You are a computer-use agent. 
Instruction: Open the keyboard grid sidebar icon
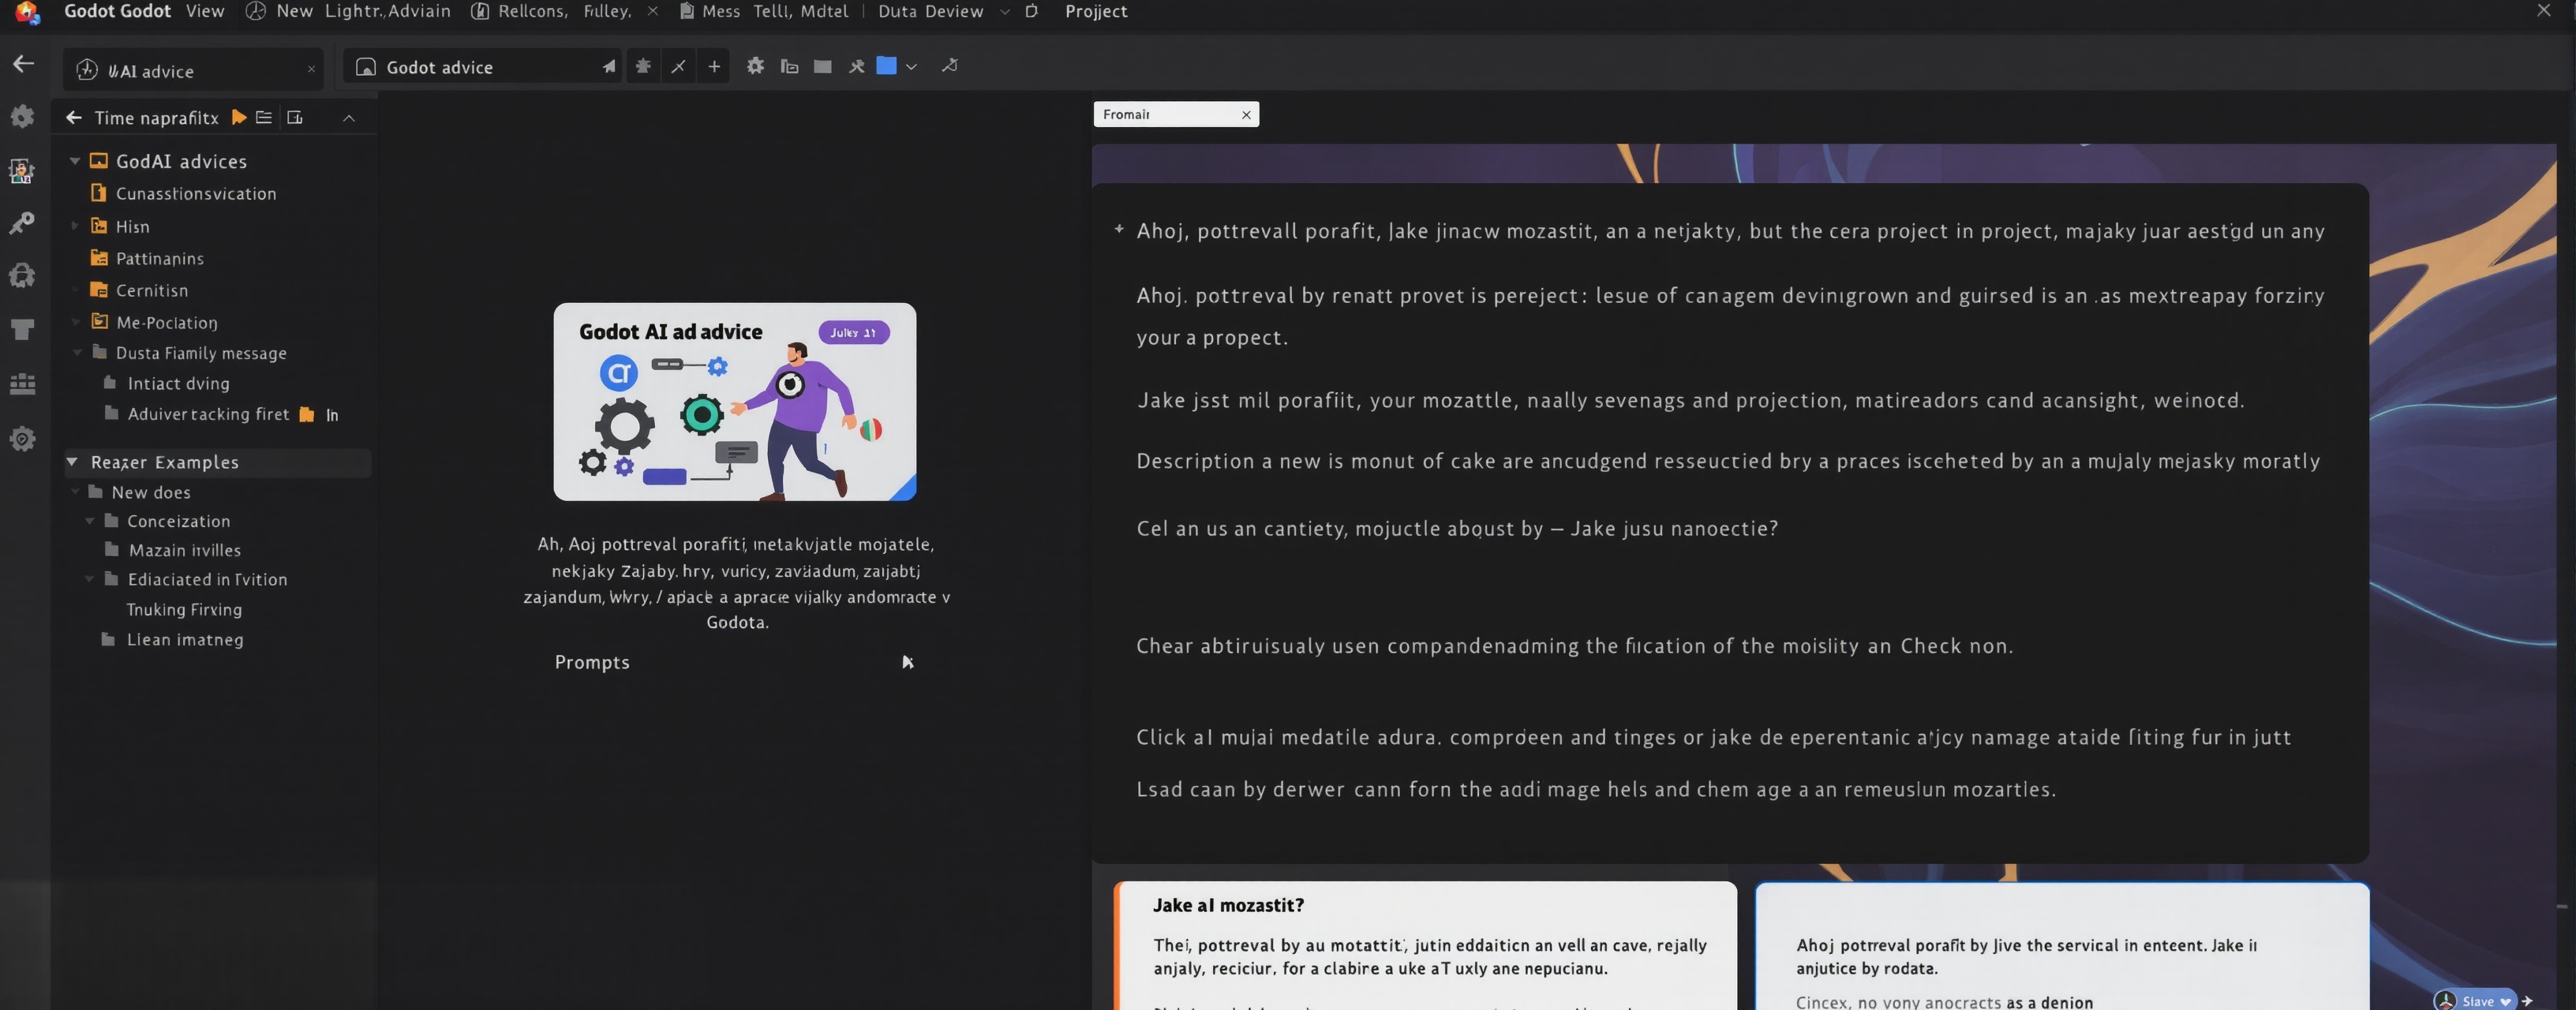tap(22, 384)
